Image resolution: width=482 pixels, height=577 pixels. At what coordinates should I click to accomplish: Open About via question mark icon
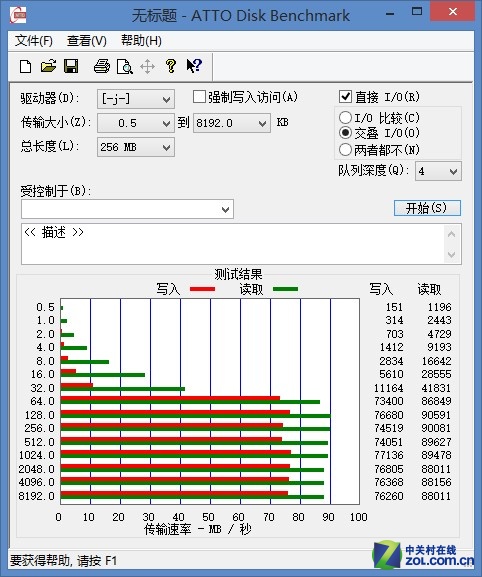[170, 66]
